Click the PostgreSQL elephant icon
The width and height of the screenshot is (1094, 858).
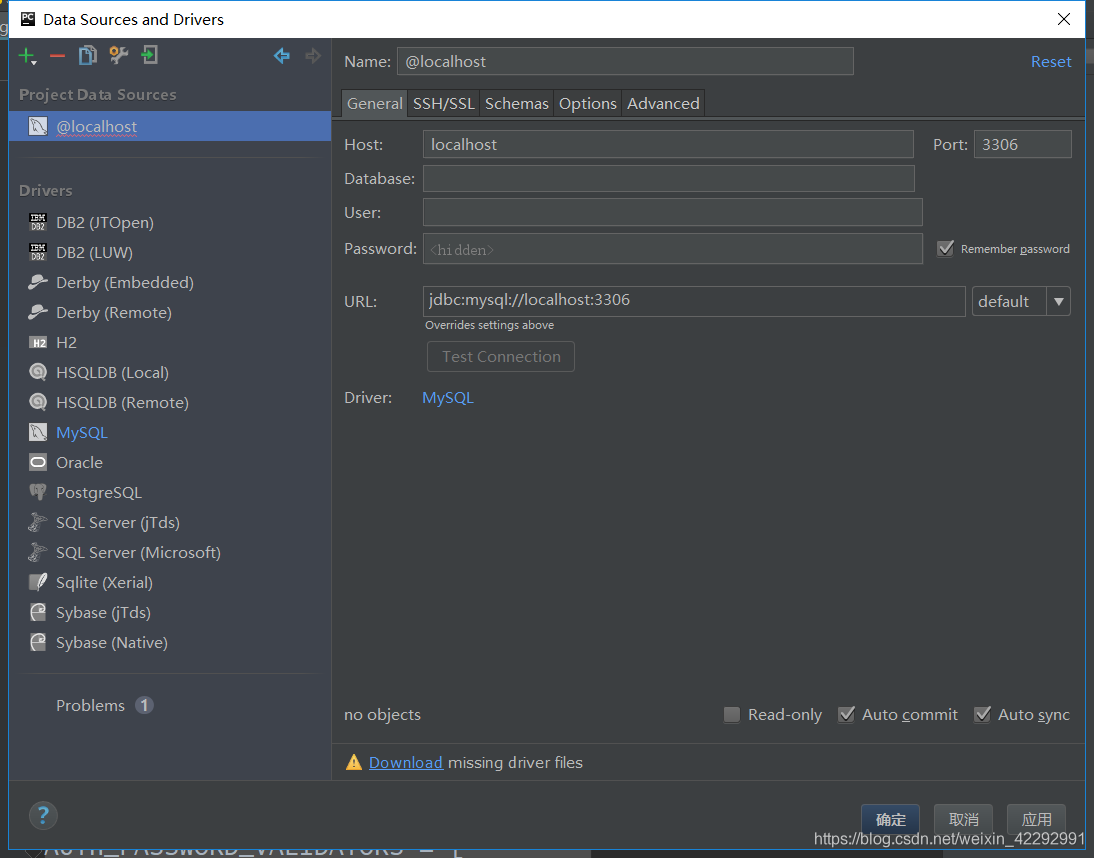point(38,492)
